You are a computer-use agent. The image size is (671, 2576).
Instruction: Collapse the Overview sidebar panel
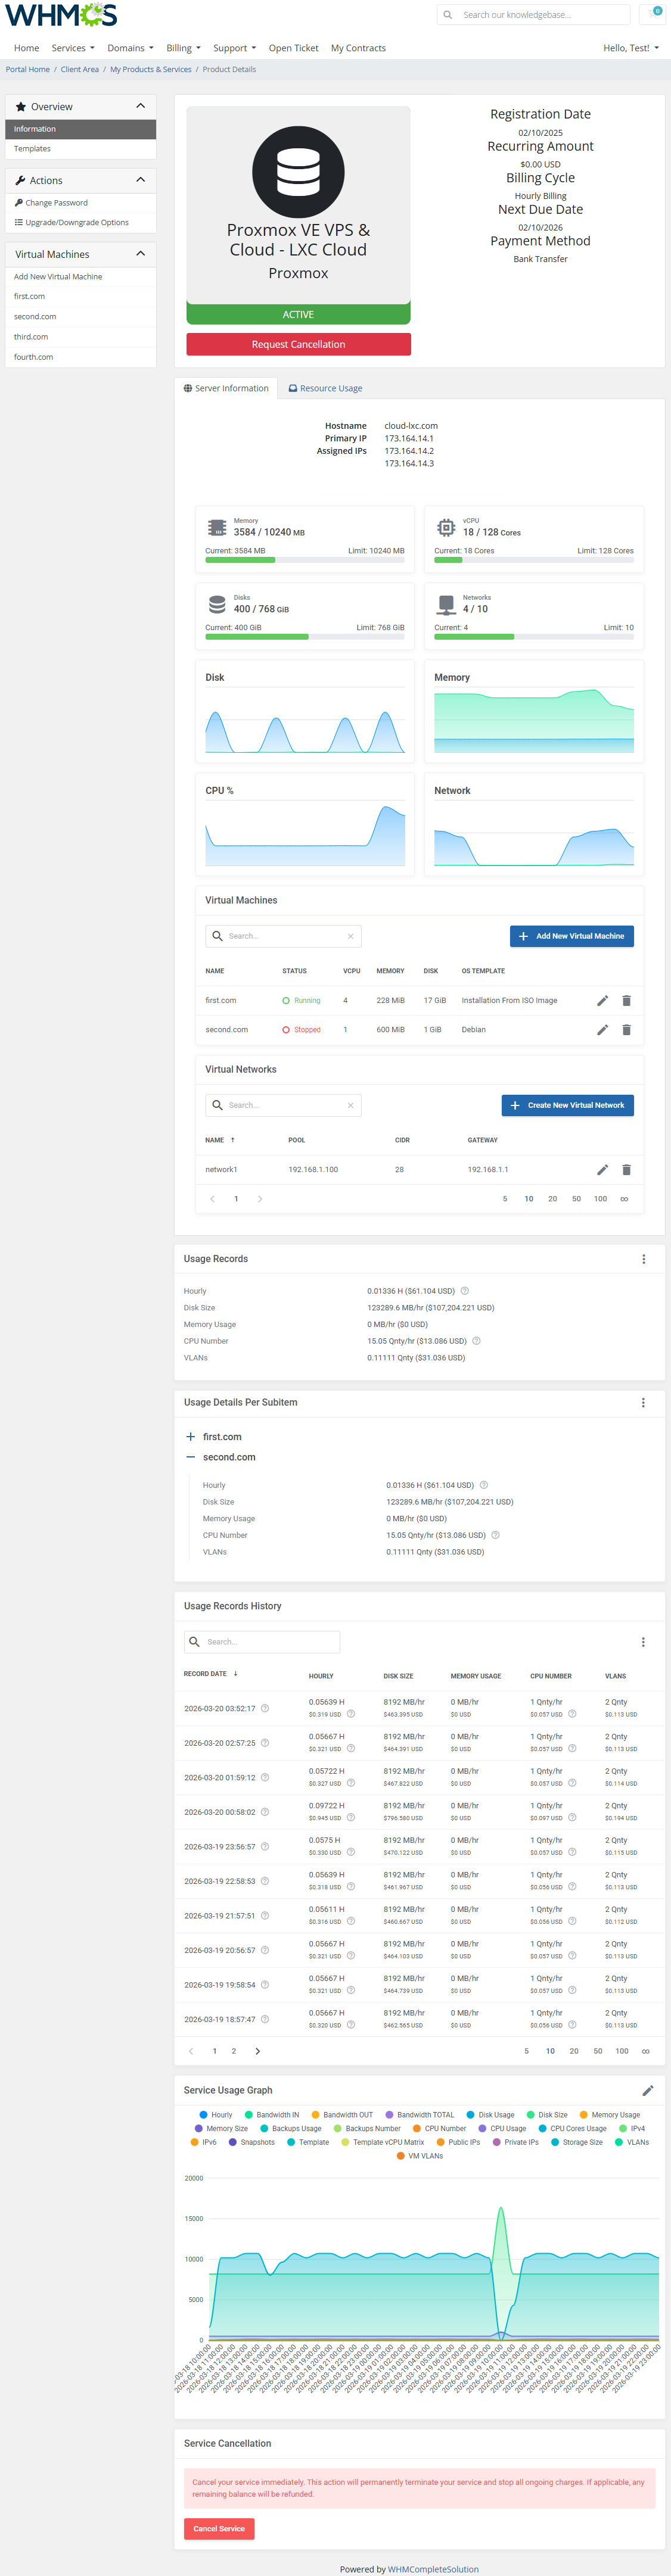(140, 106)
